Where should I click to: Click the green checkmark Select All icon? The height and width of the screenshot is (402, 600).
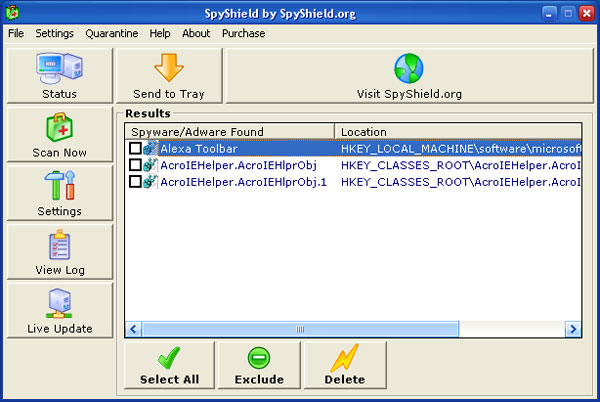click(169, 358)
